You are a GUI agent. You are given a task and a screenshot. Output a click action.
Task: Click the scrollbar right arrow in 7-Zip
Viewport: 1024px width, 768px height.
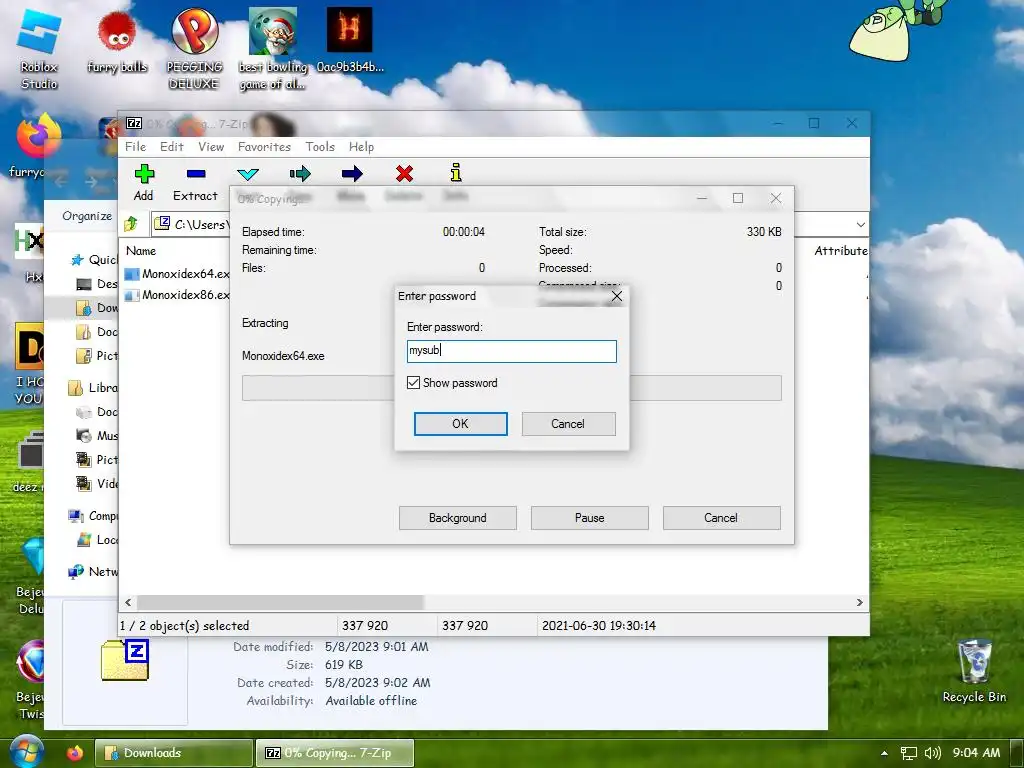859,602
